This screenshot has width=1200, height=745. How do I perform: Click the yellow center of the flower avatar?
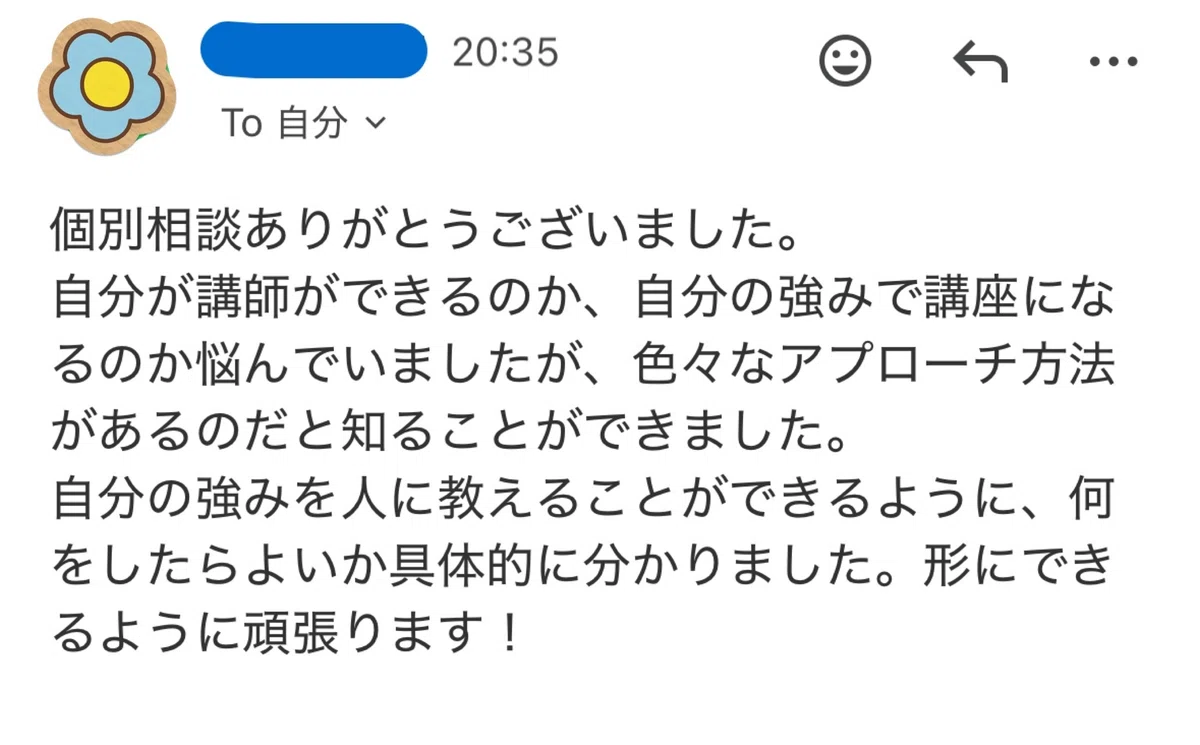tap(106, 84)
